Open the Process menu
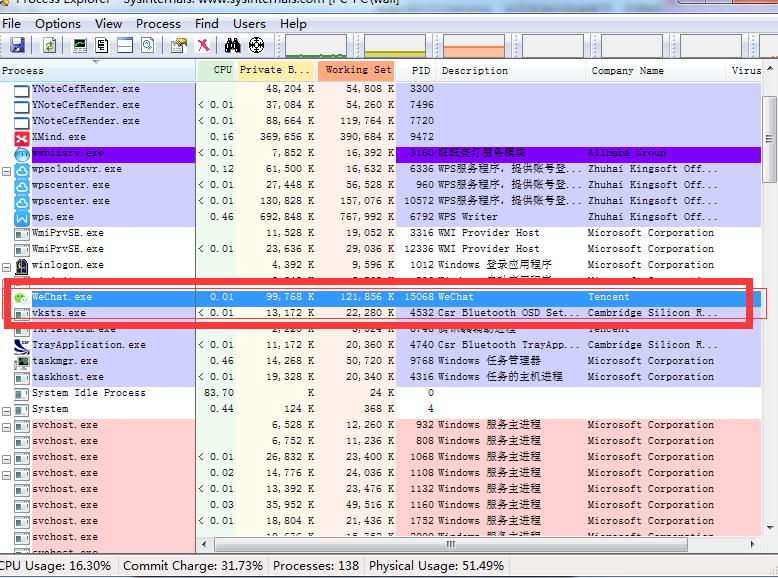This screenshot has width=778, height=578. 158,24
